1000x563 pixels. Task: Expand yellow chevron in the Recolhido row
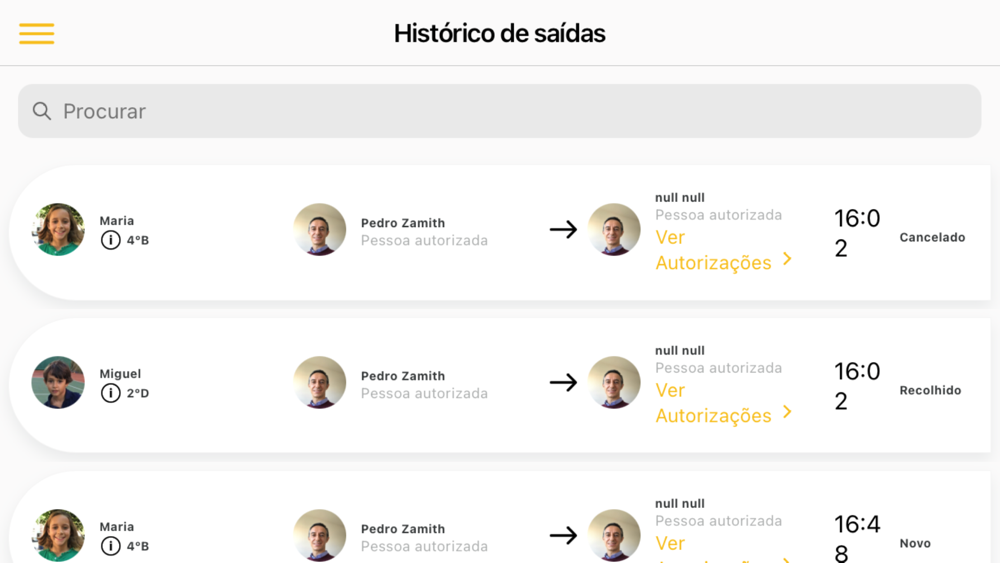788,412
